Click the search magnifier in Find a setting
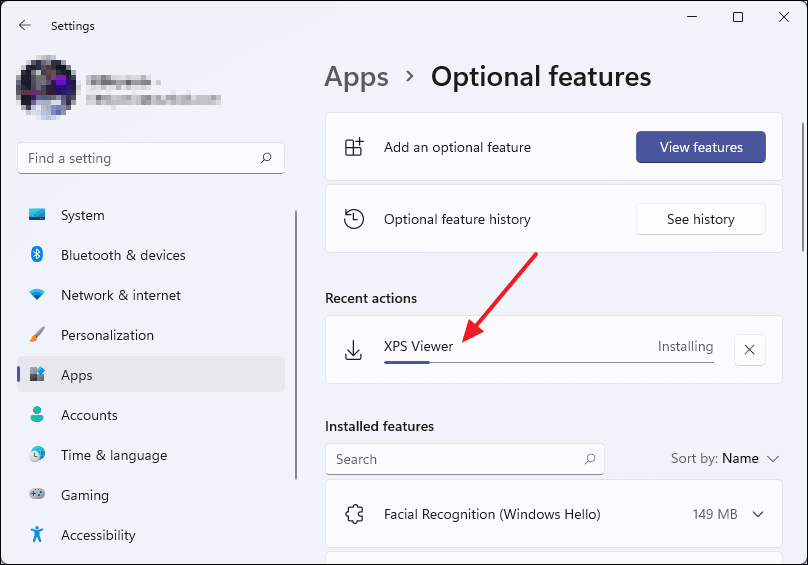The width and height of the screenshot is (808, 565). 266,158
